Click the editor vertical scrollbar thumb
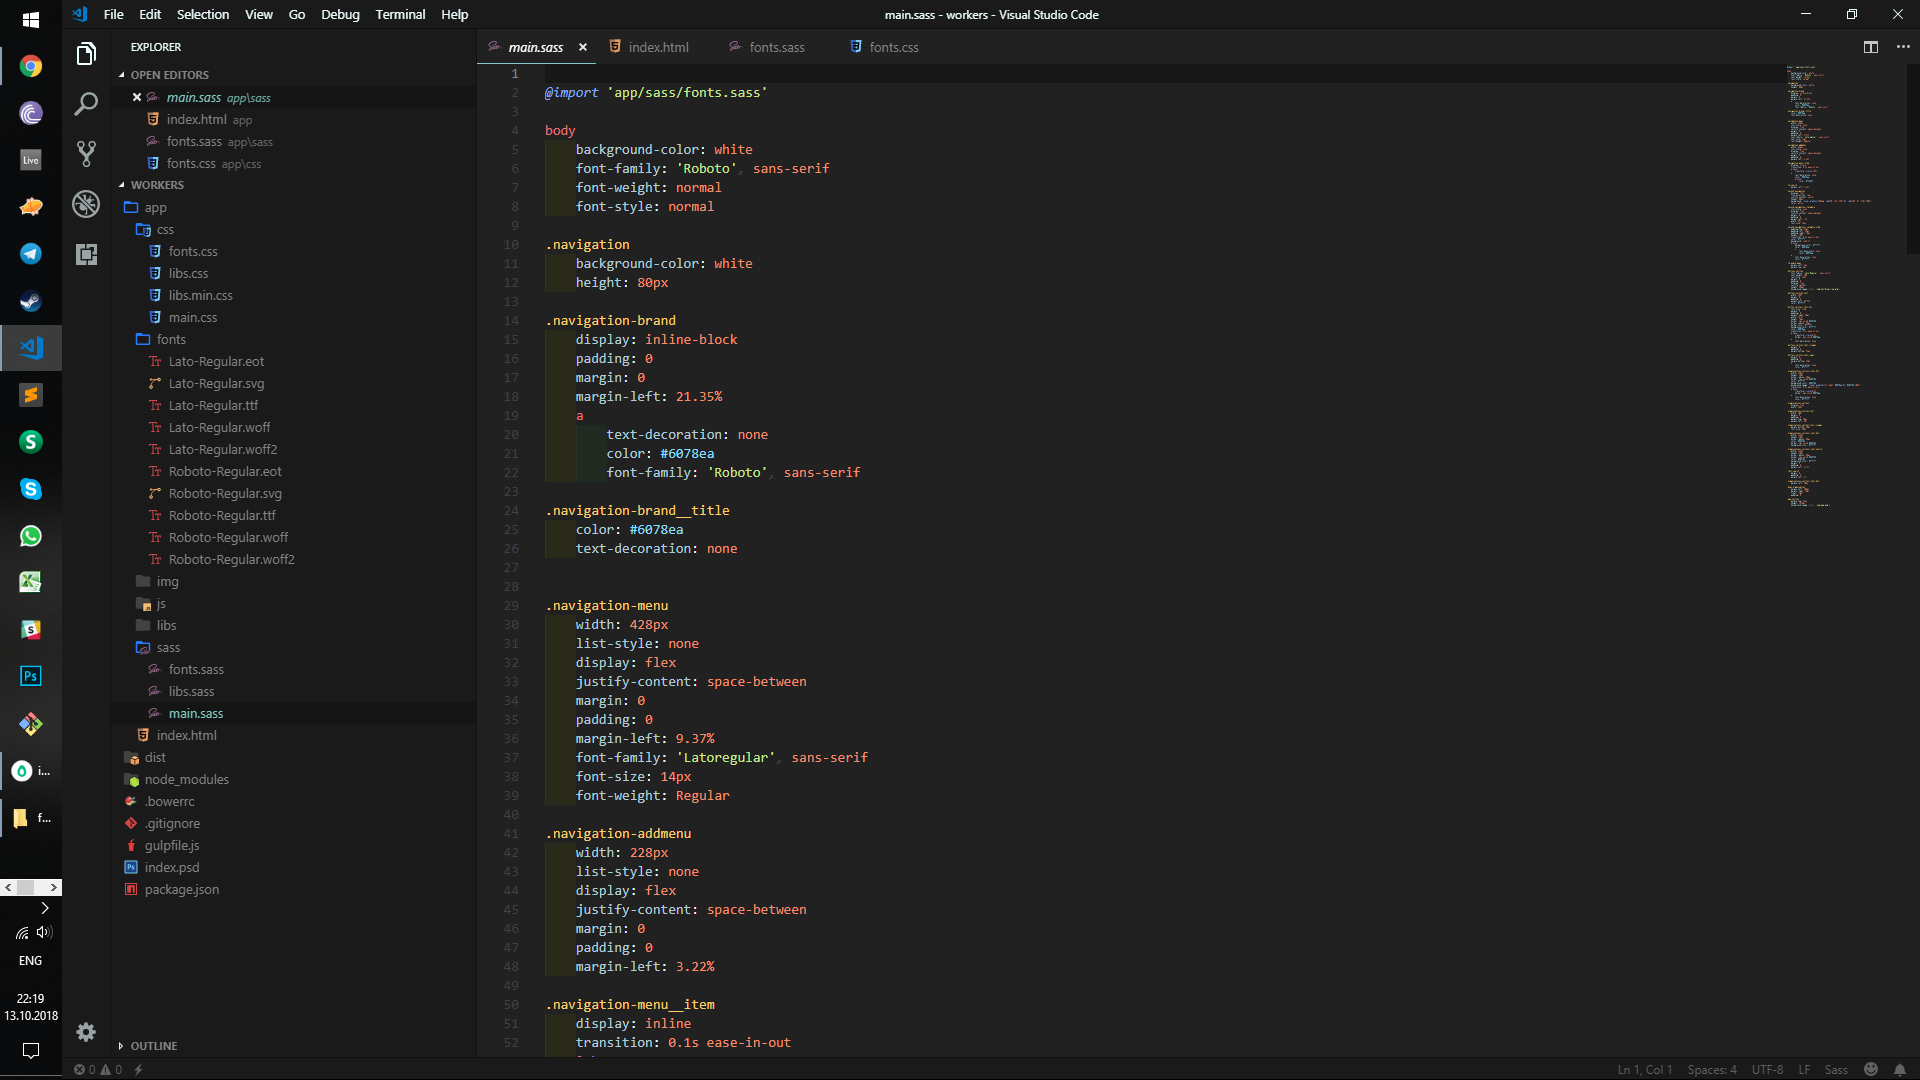The width and height of the screenshot is (1920, 1080). click(x=1913, y=158)
